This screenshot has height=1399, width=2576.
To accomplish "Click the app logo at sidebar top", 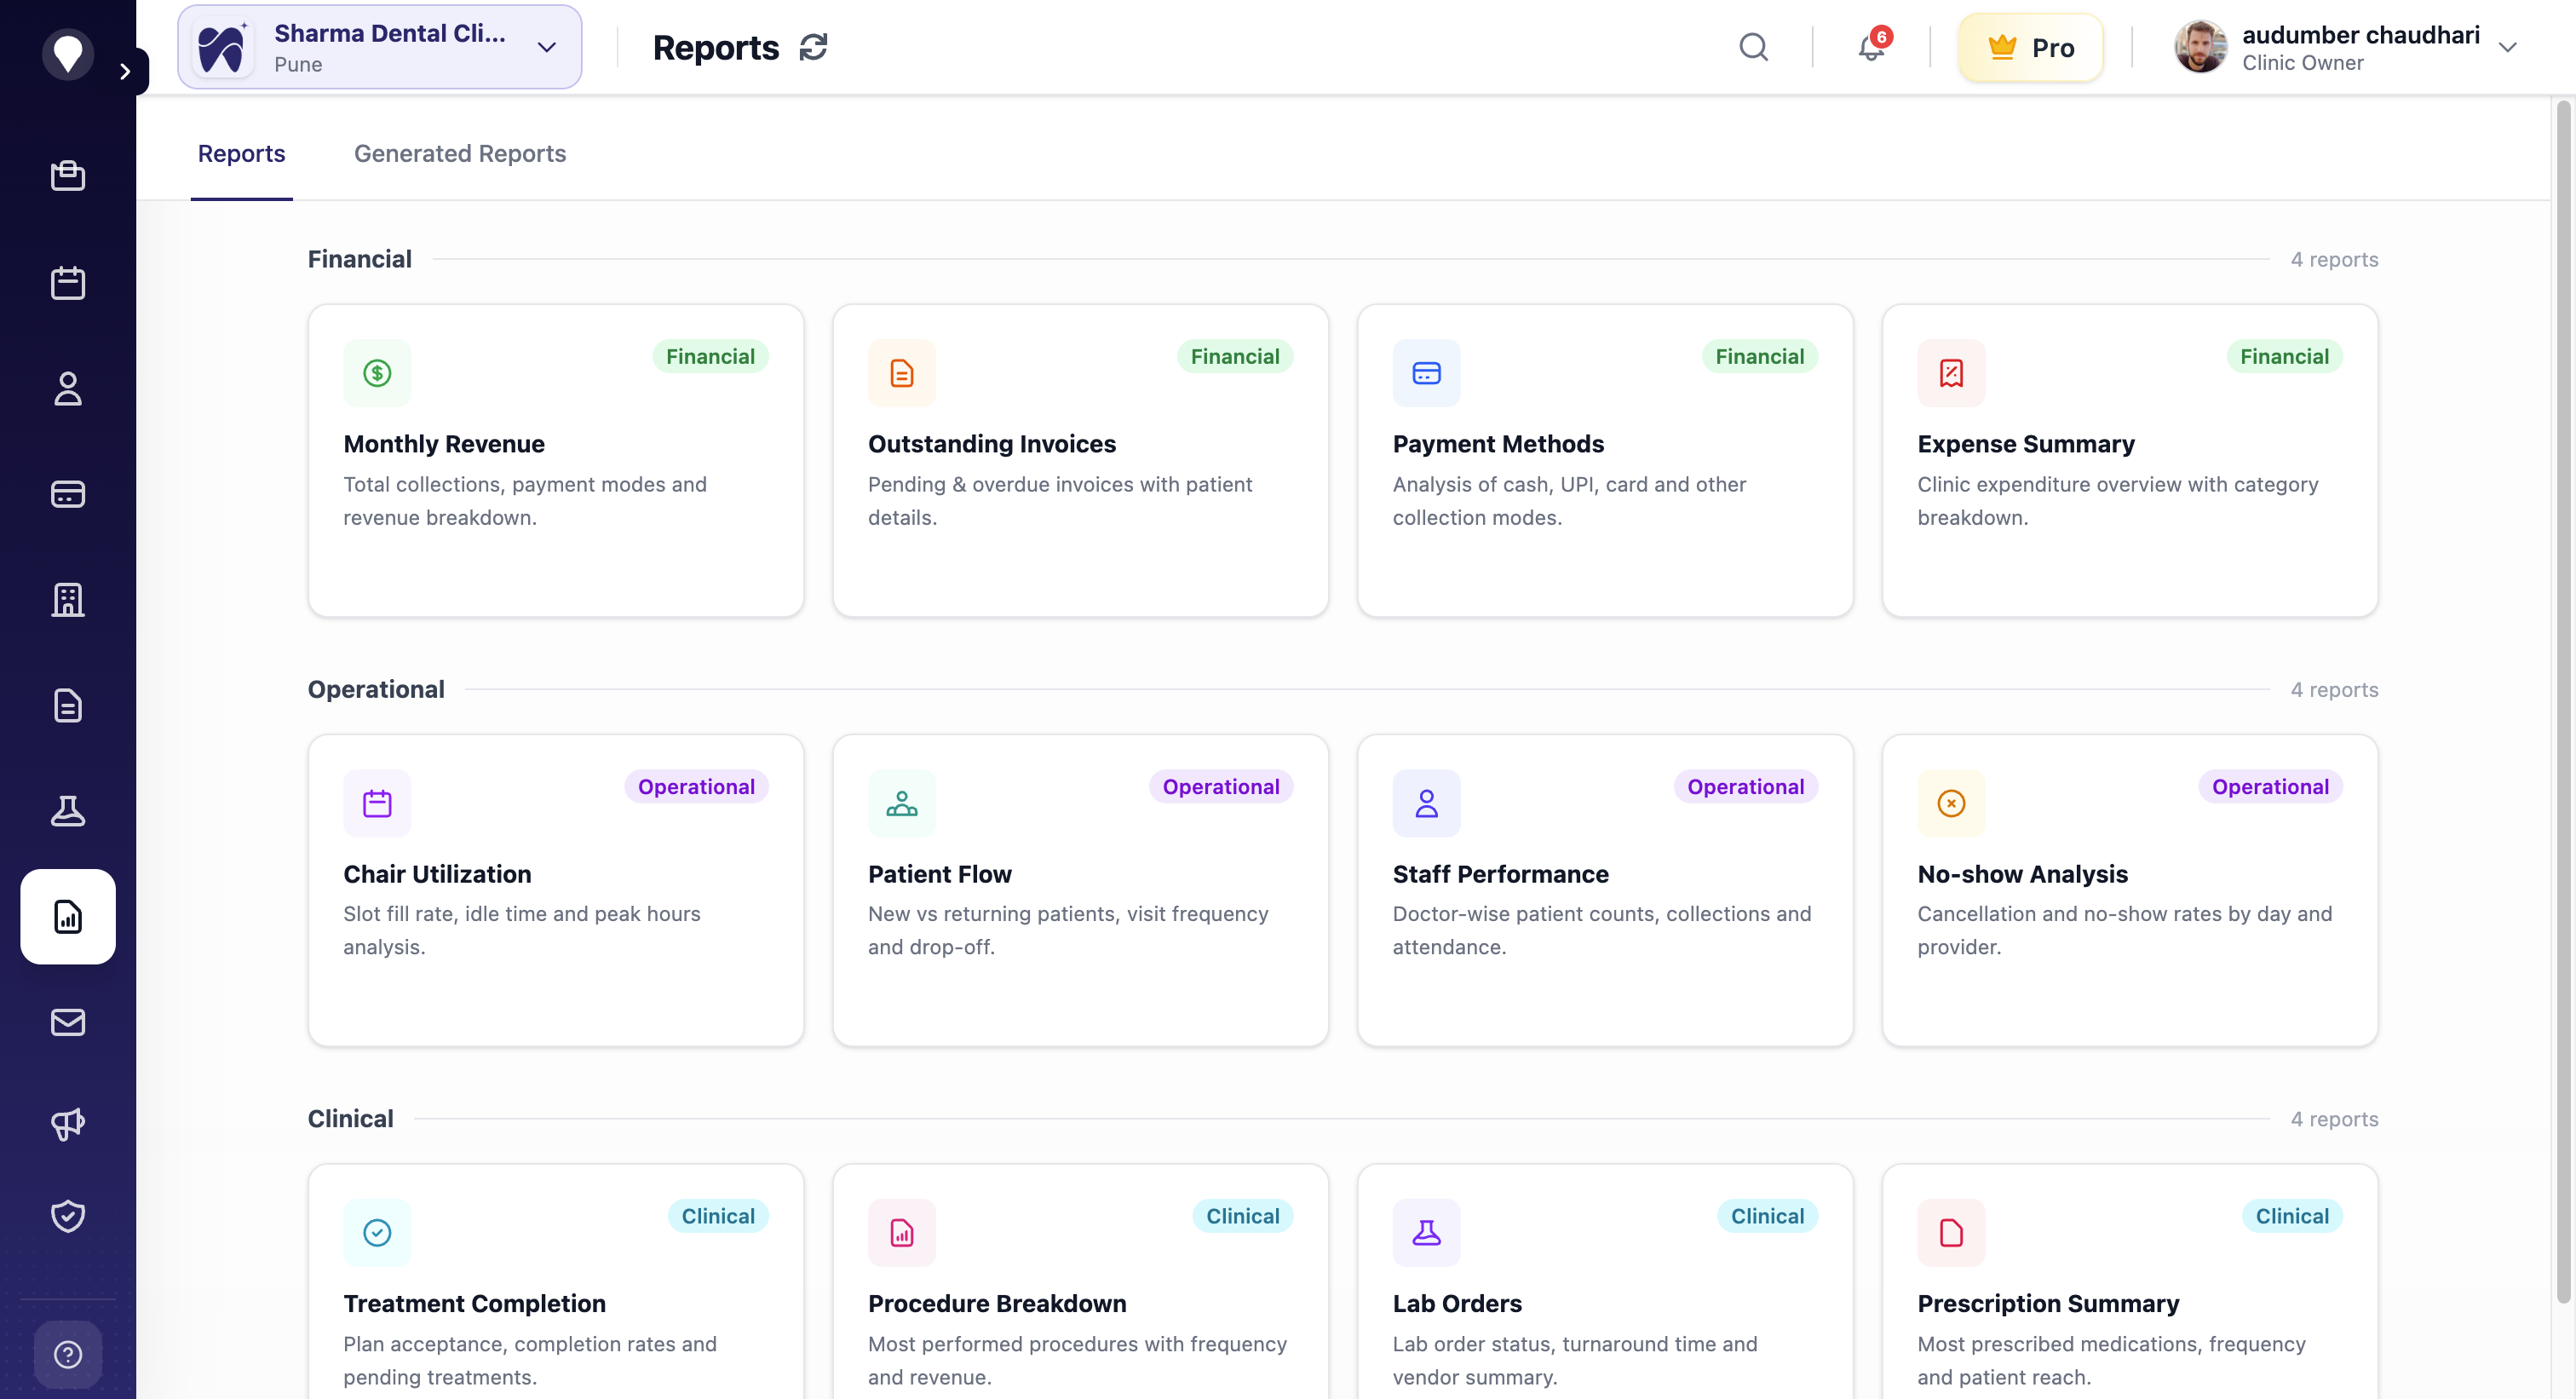I will [68, 54].
